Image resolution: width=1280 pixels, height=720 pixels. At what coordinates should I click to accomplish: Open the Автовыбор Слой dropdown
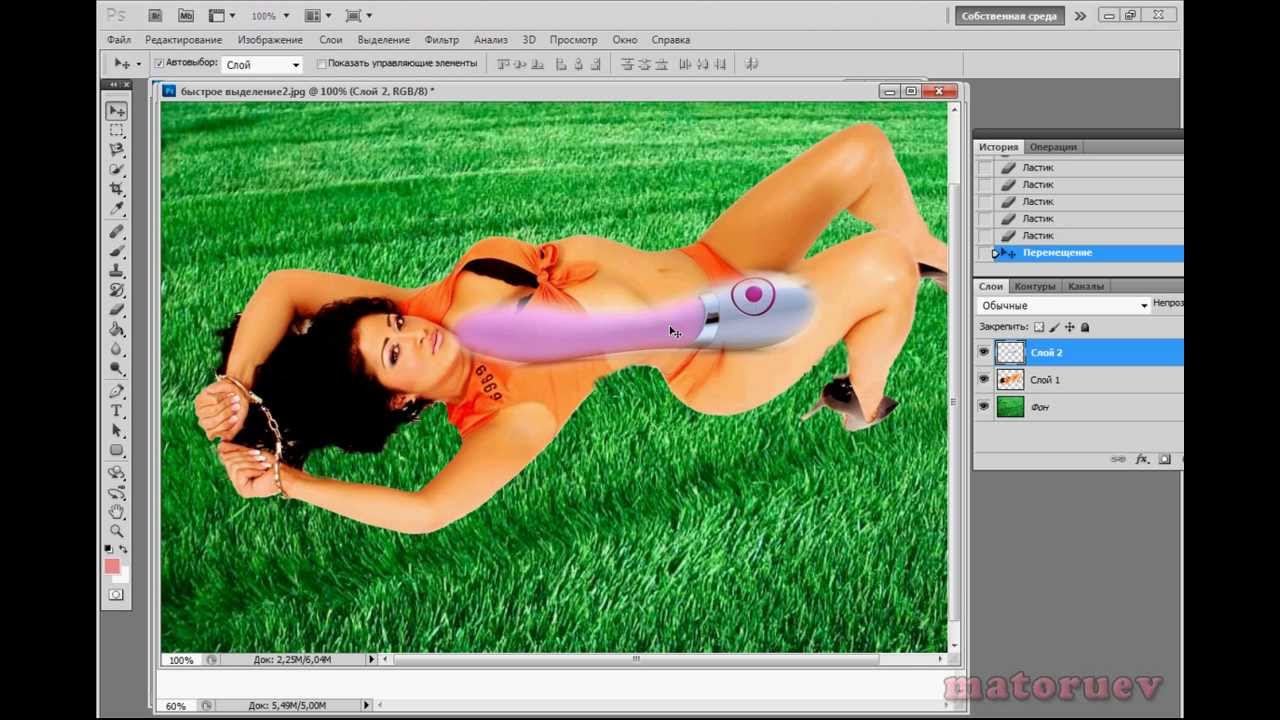coord(262,65)
